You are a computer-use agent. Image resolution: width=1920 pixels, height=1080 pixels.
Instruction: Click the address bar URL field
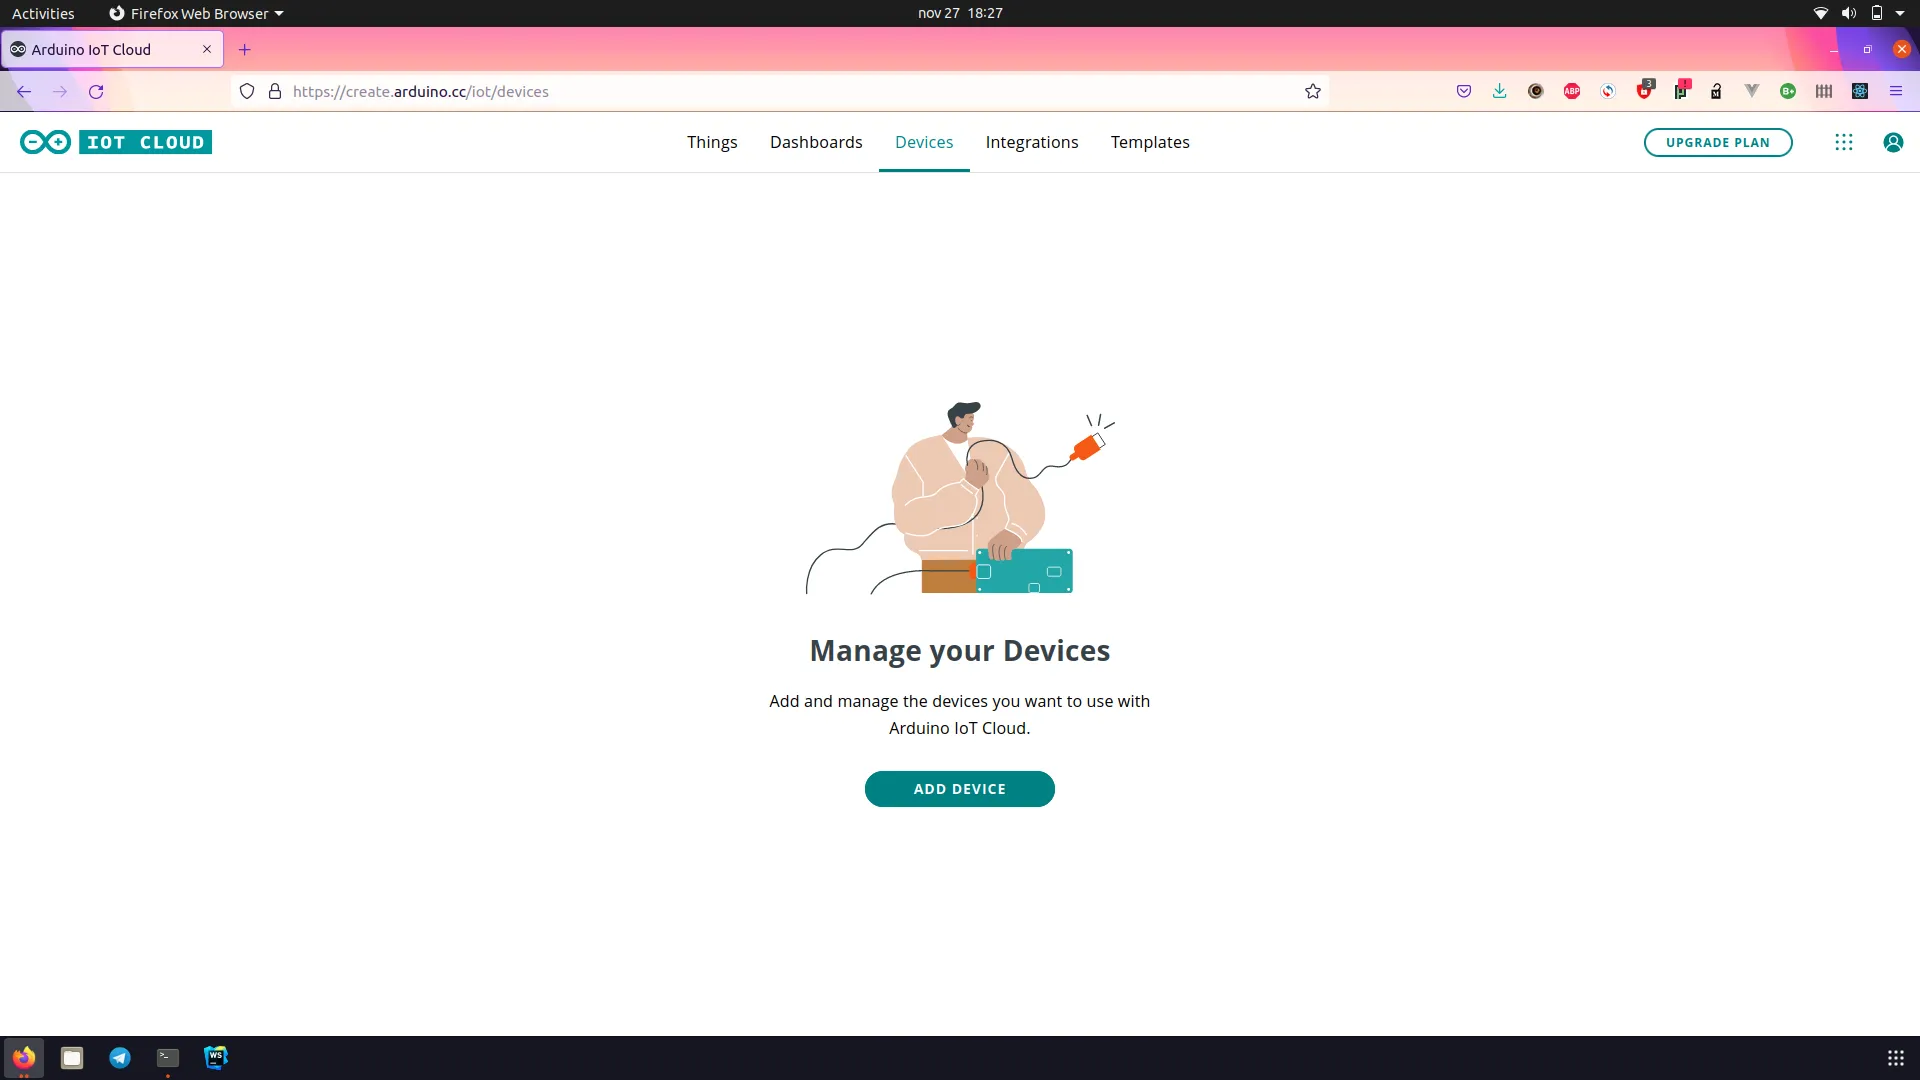coord(700,91)
